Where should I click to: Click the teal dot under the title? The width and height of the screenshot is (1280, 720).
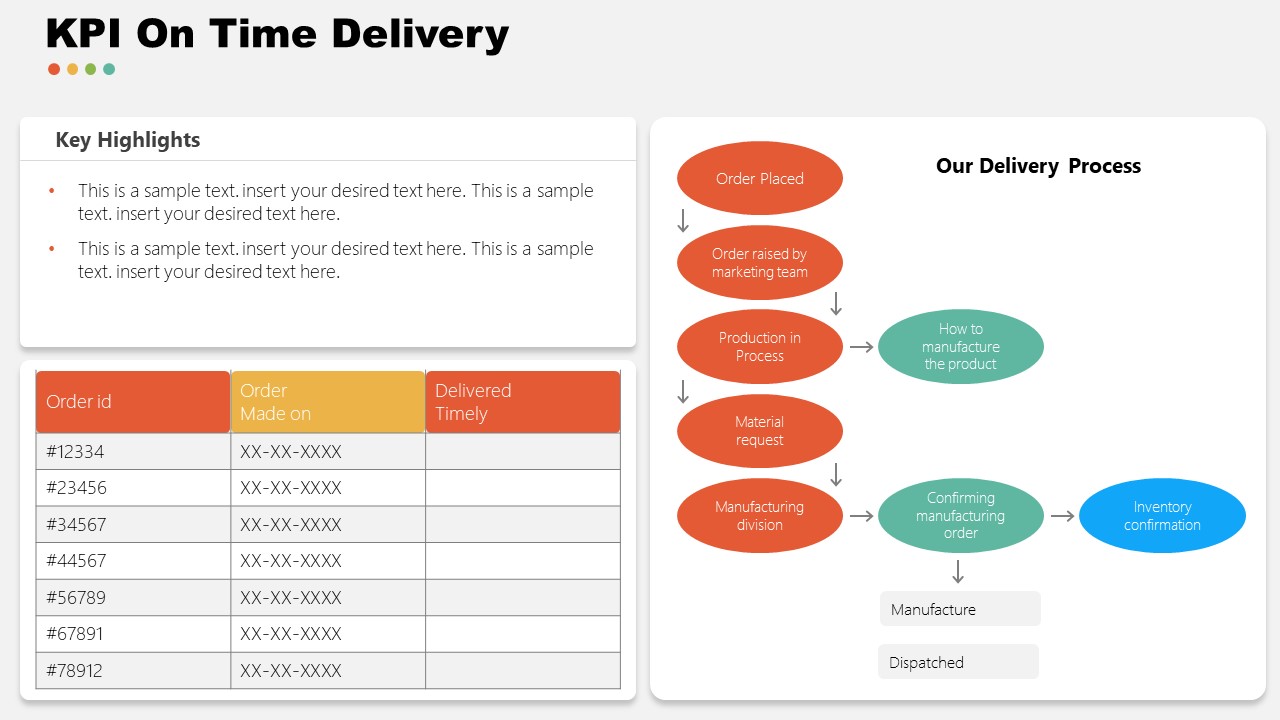tap(109, 69)
